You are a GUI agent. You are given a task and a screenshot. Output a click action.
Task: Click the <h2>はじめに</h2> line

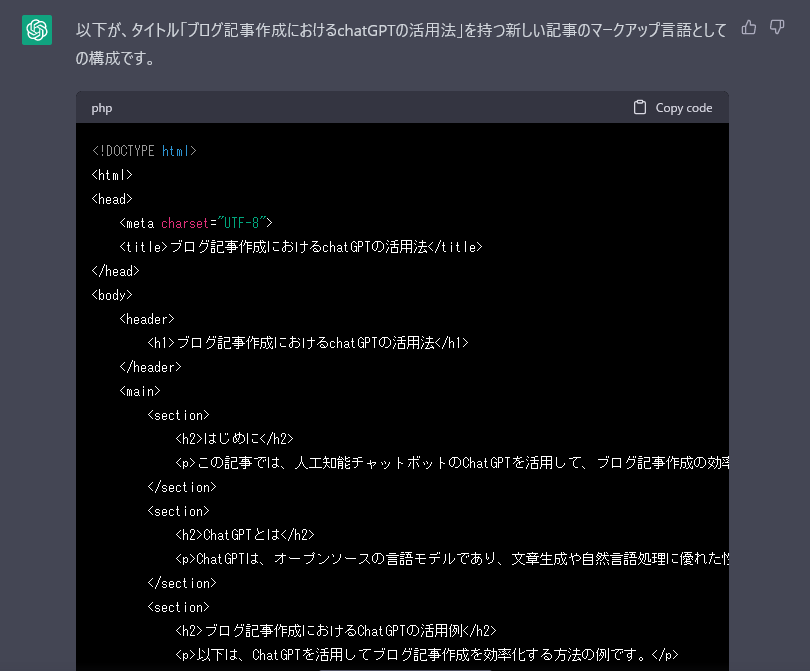coord(235,439)
